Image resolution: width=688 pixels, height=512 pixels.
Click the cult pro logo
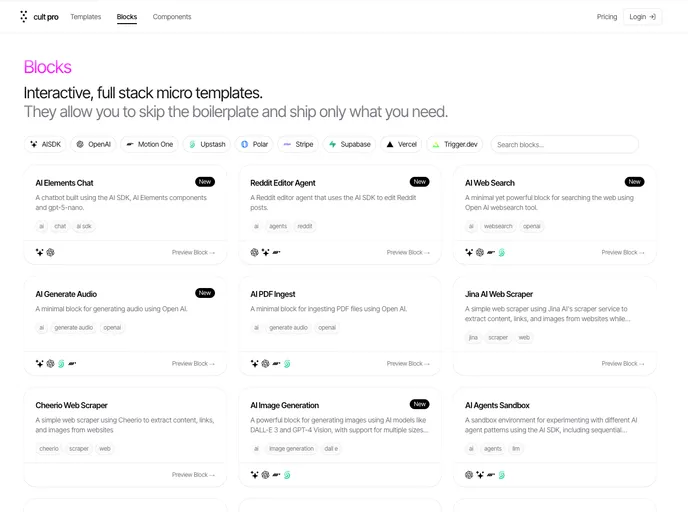39,17
